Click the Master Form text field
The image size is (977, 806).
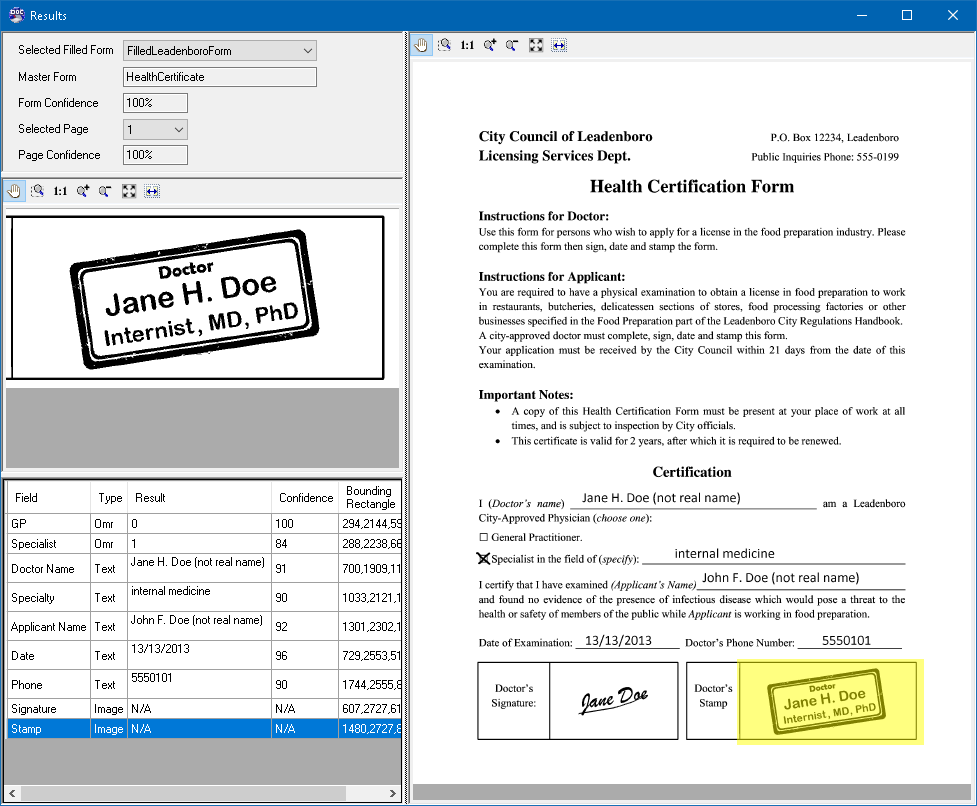[x=220, y=77]
